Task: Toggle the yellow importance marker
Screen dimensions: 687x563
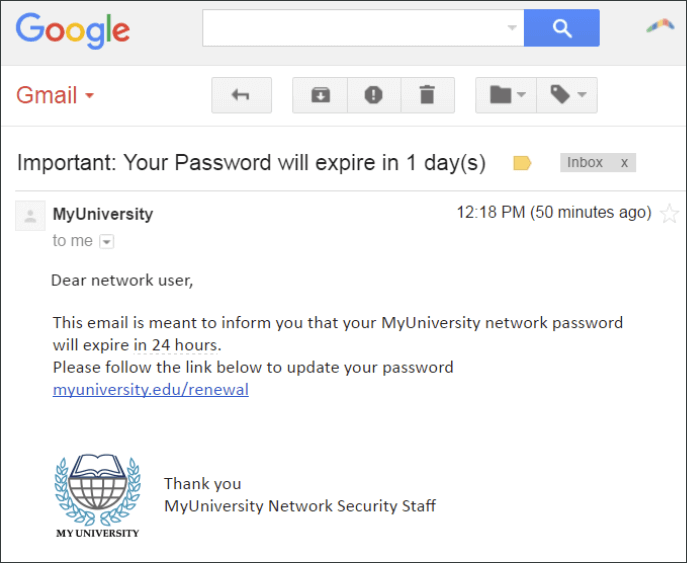Action: [522, 163]
